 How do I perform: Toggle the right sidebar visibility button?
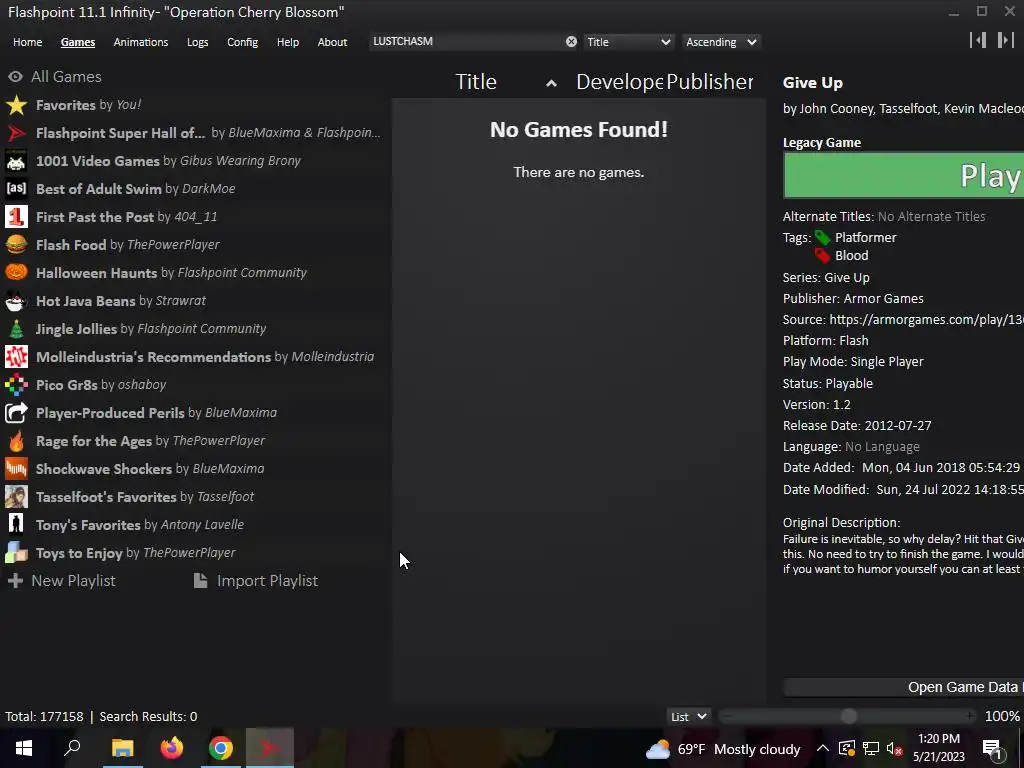tap(1006, 40)
